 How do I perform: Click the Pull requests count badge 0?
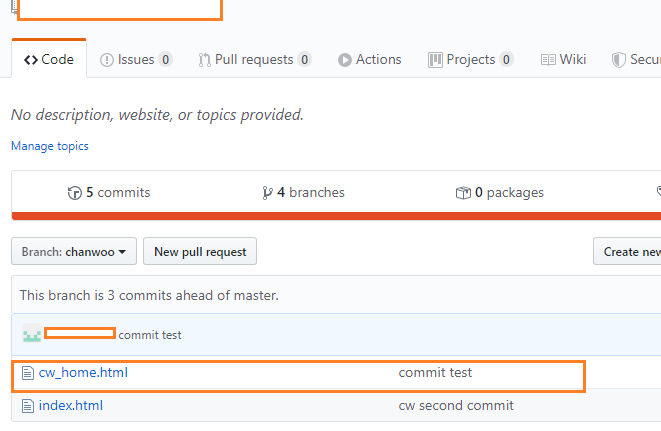(x=304, y=59)
